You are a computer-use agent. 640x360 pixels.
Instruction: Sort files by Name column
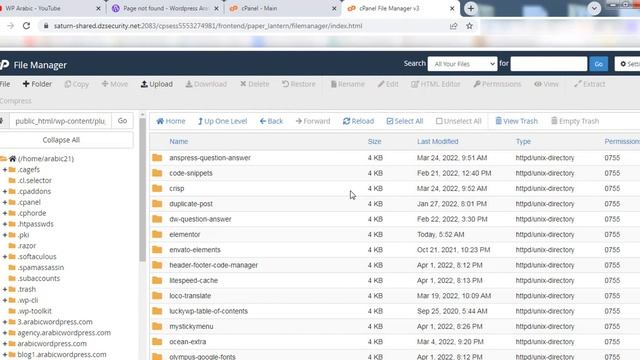click(x=179, y=142)
